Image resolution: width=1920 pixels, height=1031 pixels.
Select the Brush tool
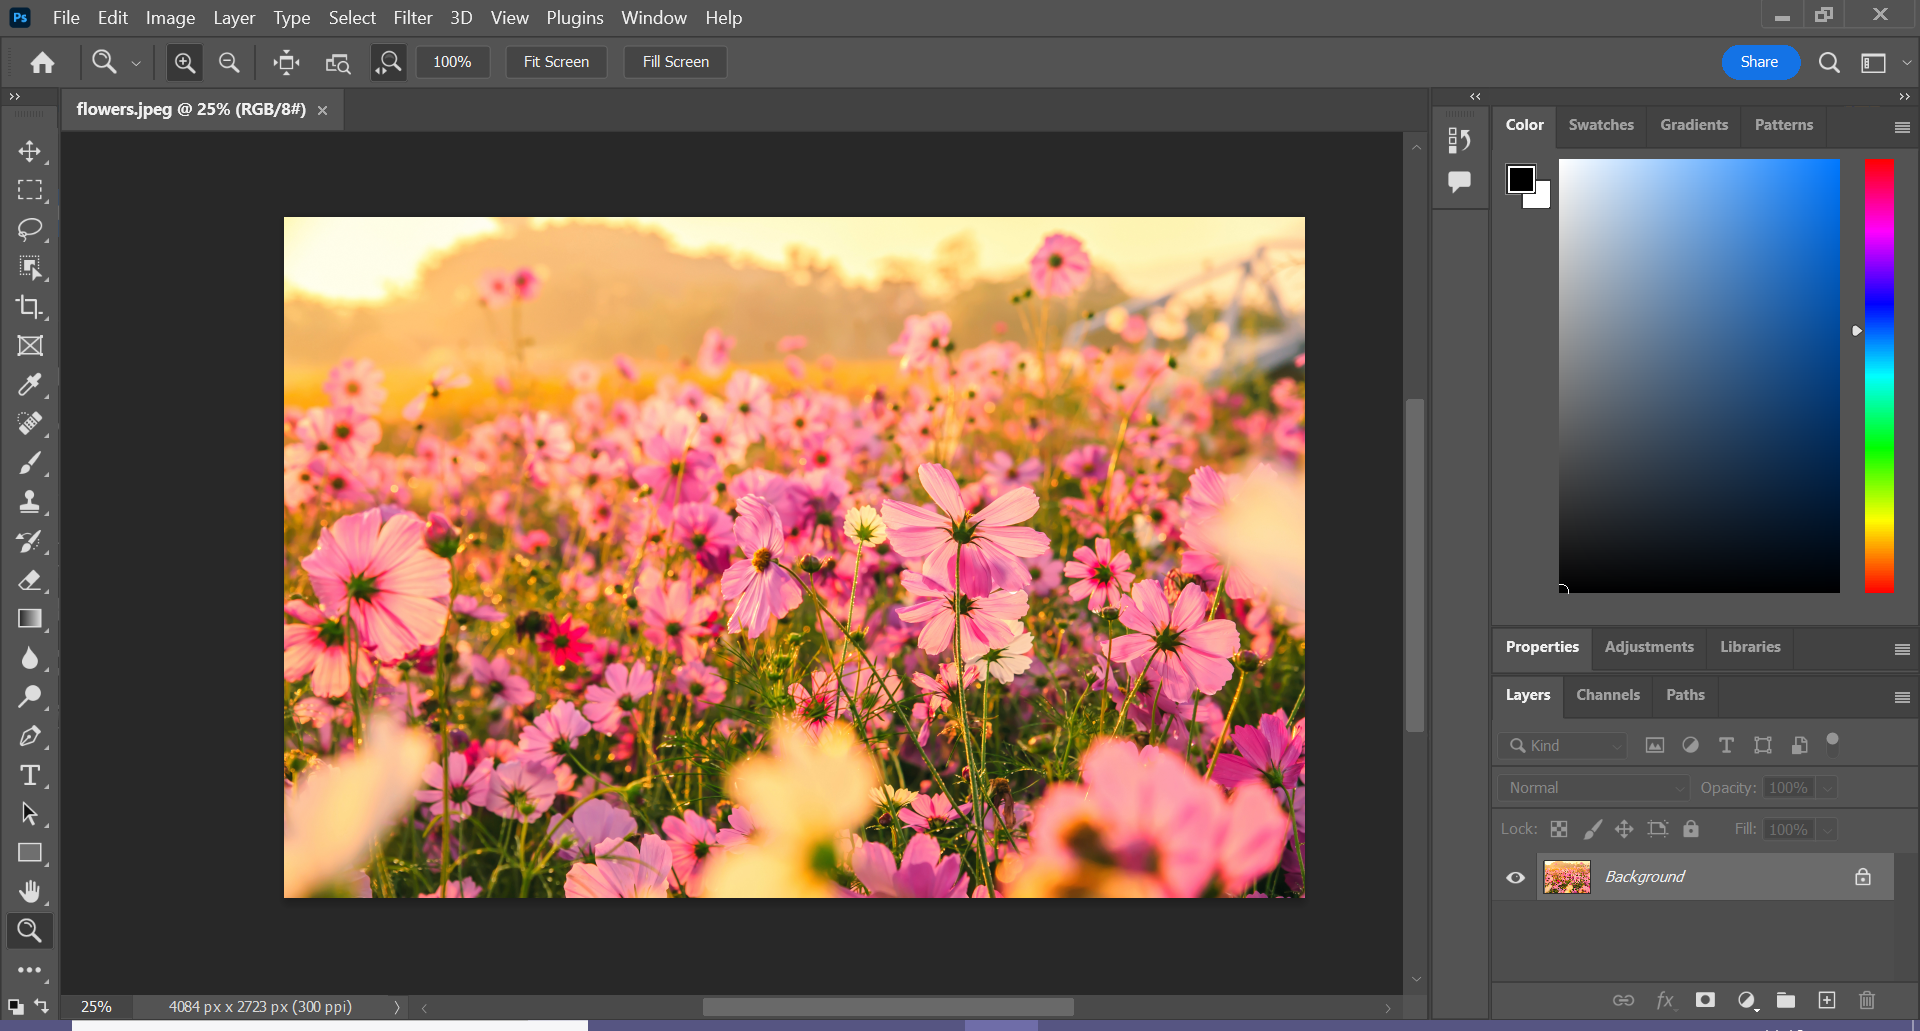30,463
